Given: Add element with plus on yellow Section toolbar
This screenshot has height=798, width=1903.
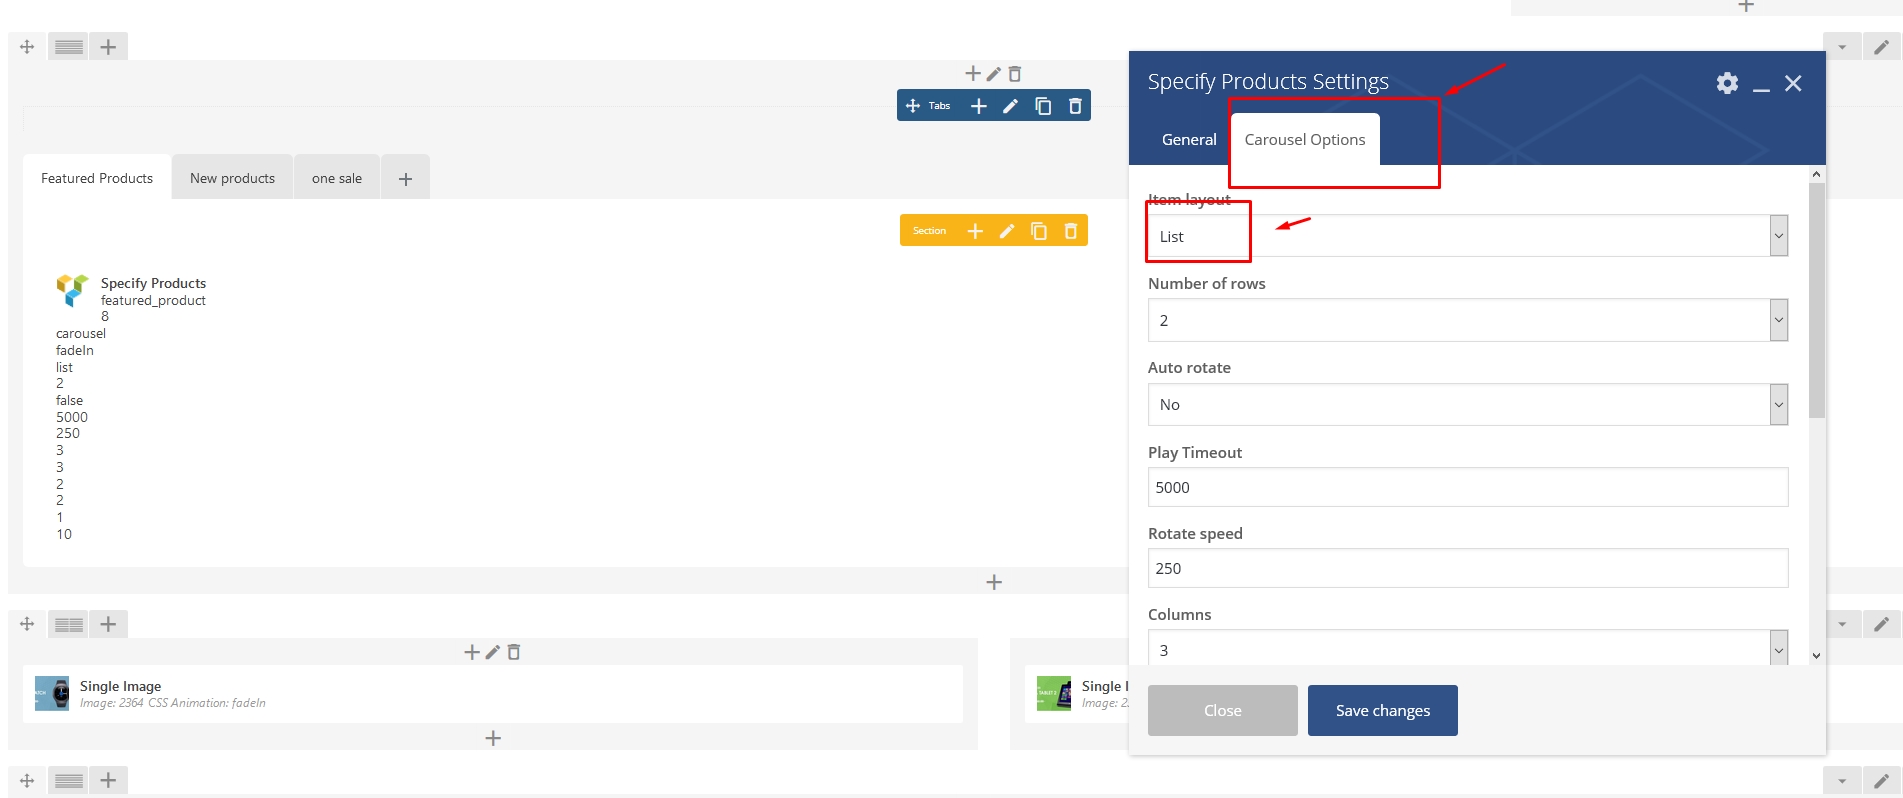Looking at the screenshot, I should pos(975,231).
